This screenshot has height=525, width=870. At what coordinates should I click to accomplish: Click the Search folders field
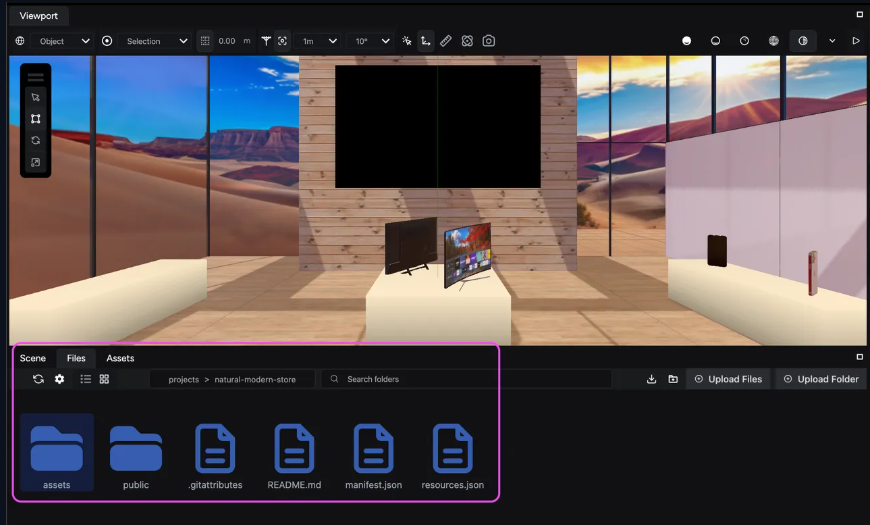pyautogui.click(x=466, y=379)
